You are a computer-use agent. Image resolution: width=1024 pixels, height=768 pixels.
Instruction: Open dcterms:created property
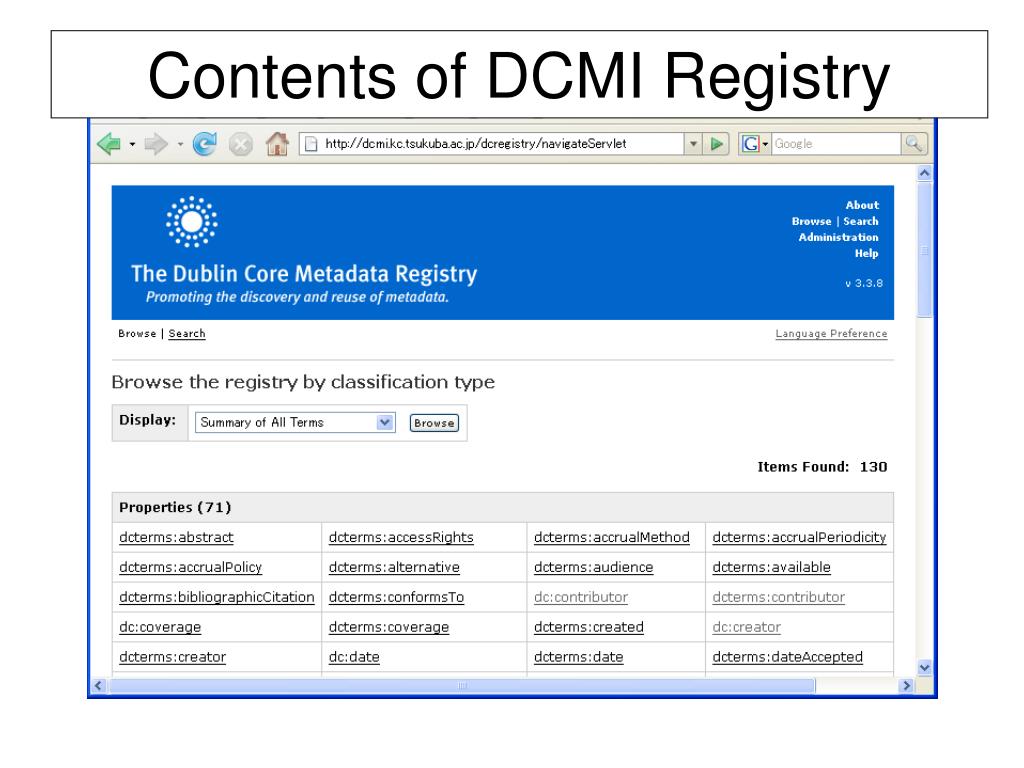[588, 628]
